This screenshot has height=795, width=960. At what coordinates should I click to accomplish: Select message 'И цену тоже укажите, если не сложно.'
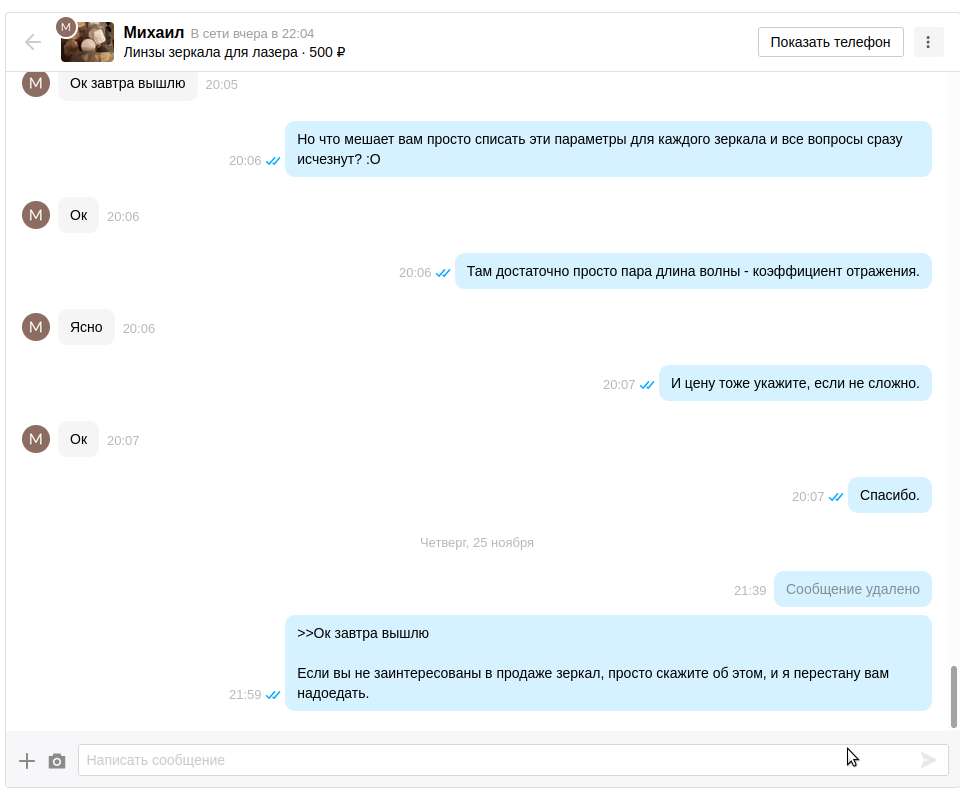[x=795, y=383]
